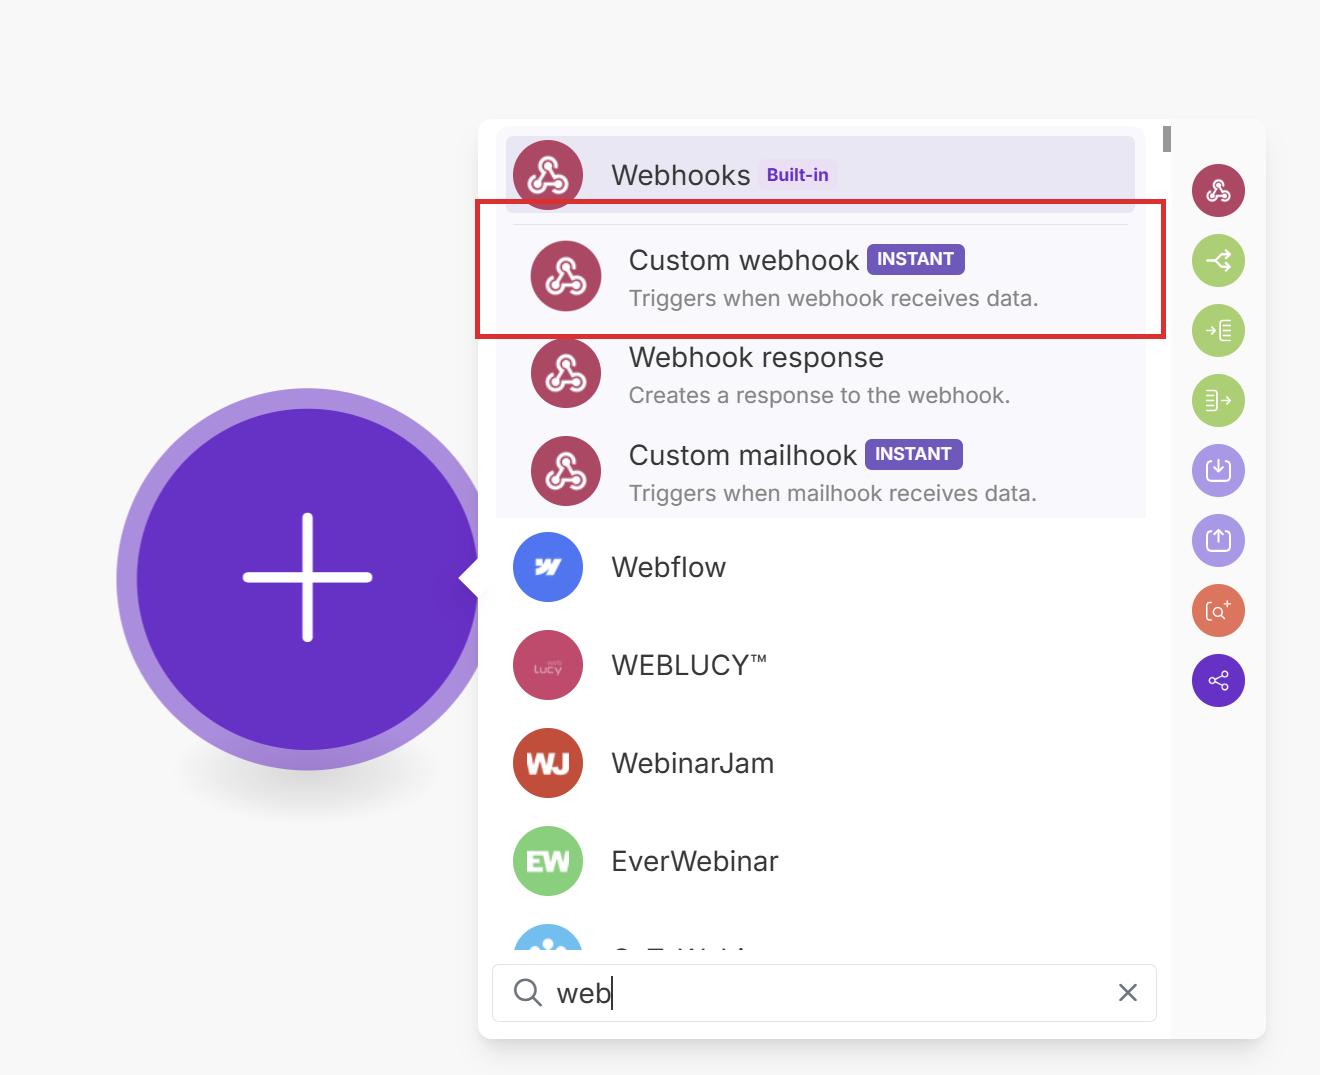Image resolution: width=1320 pixels, height=1075 pixels.
Task: Click the blue Webflow logo
Action: [548, 567]
